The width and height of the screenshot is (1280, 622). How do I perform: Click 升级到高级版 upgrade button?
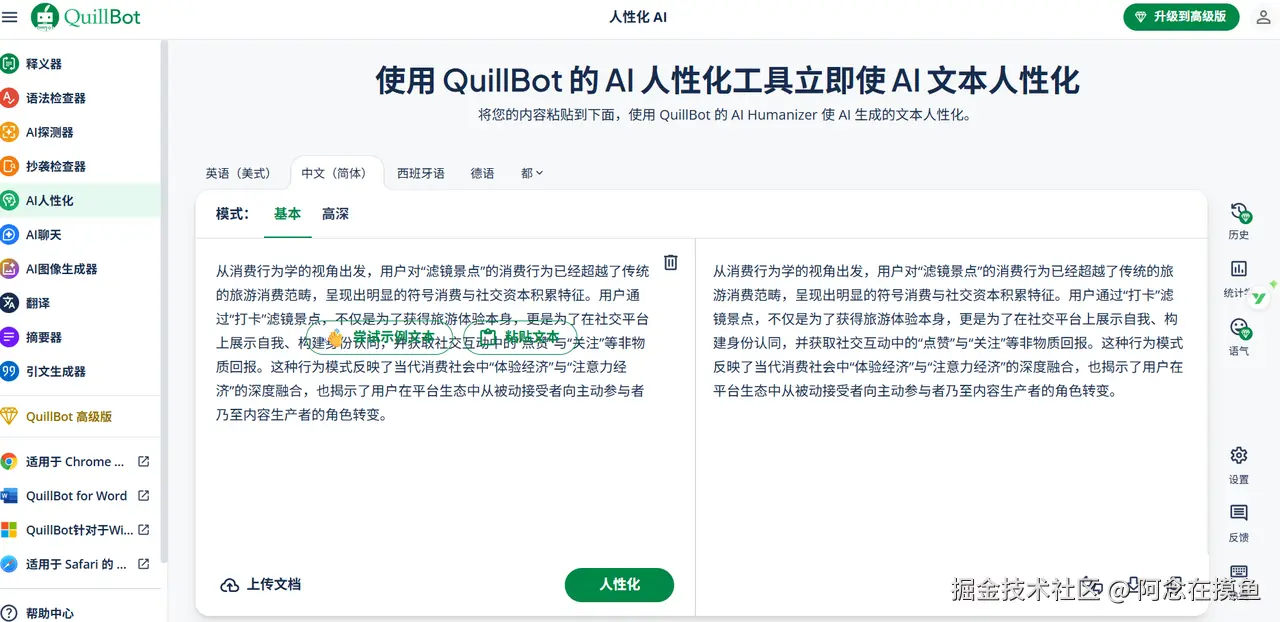click(x=1181, y=17)
